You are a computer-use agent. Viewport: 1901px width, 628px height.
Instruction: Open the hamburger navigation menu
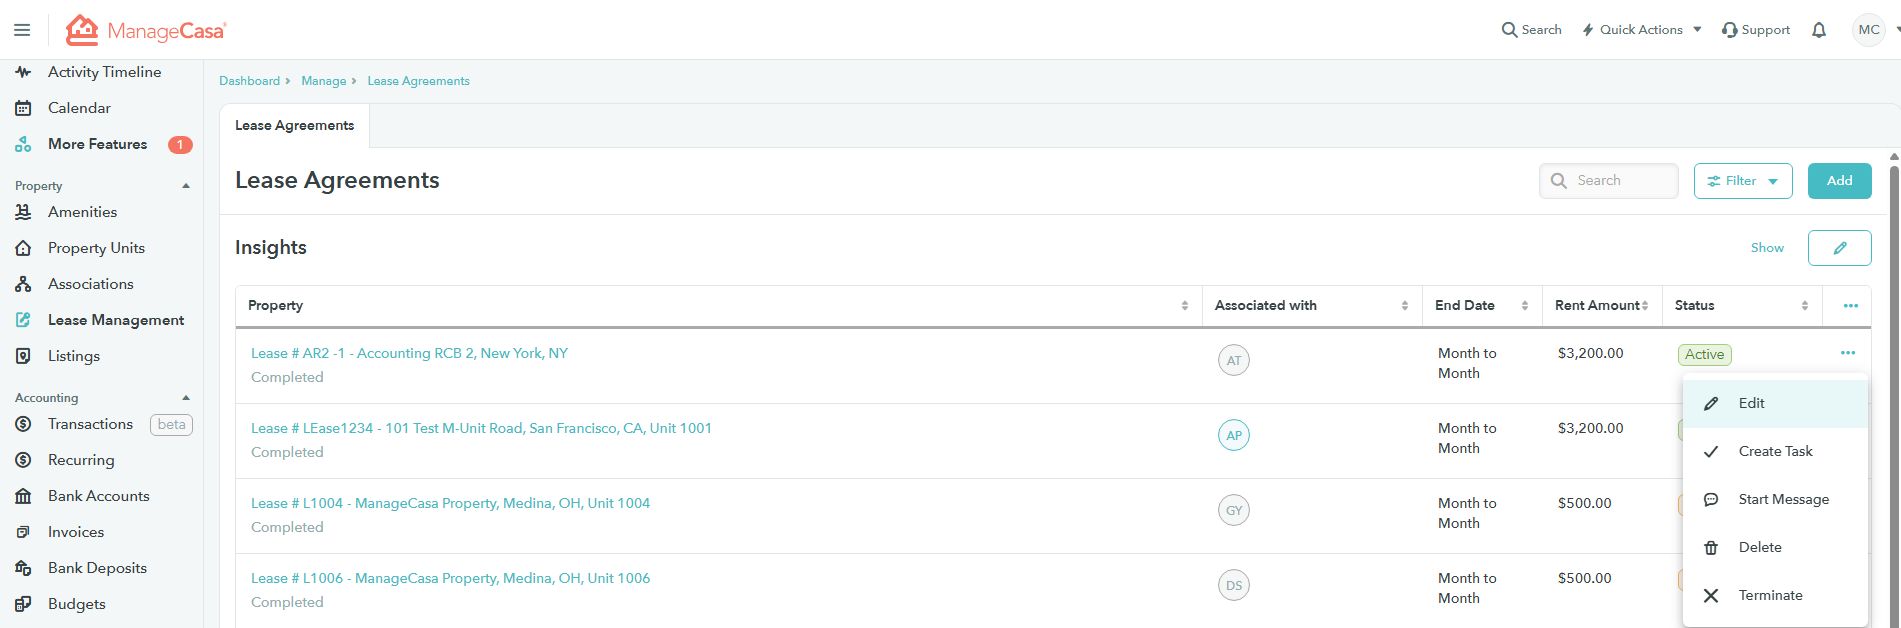[x=22, y=30]
